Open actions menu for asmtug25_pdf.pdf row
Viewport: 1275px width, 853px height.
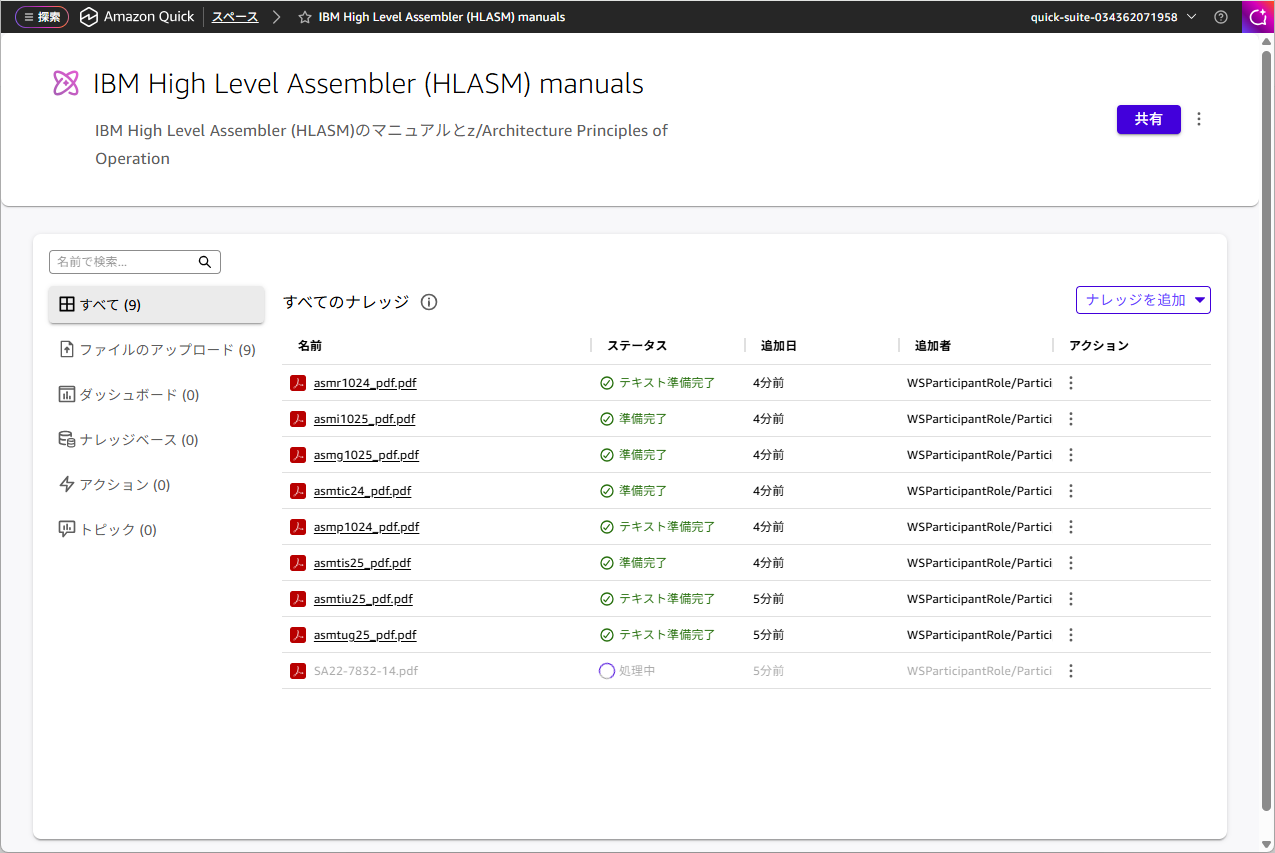[1071, 635]
